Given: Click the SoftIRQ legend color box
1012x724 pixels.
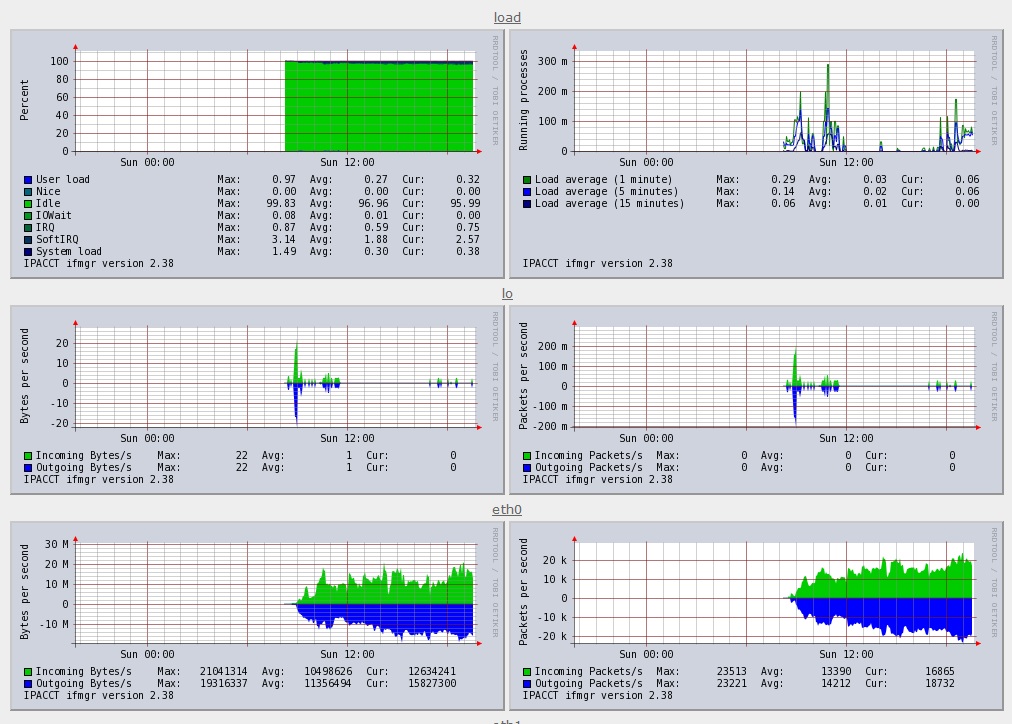Looking at the screenshot, I should (28, 240).
